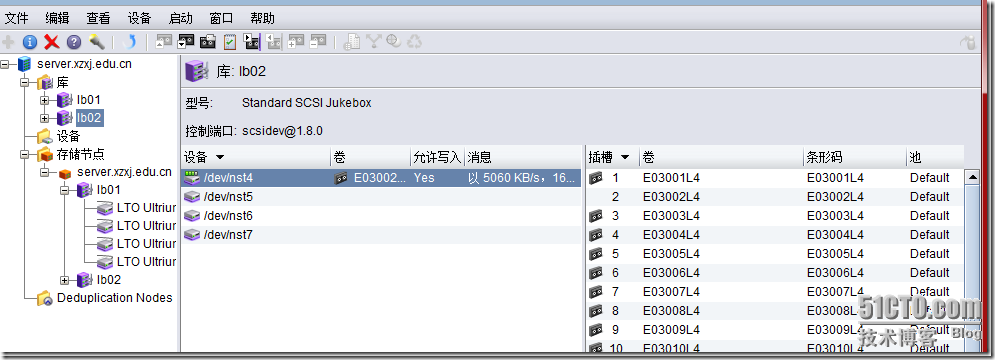Collapse the 存储节点 tree node

point(25,154)
